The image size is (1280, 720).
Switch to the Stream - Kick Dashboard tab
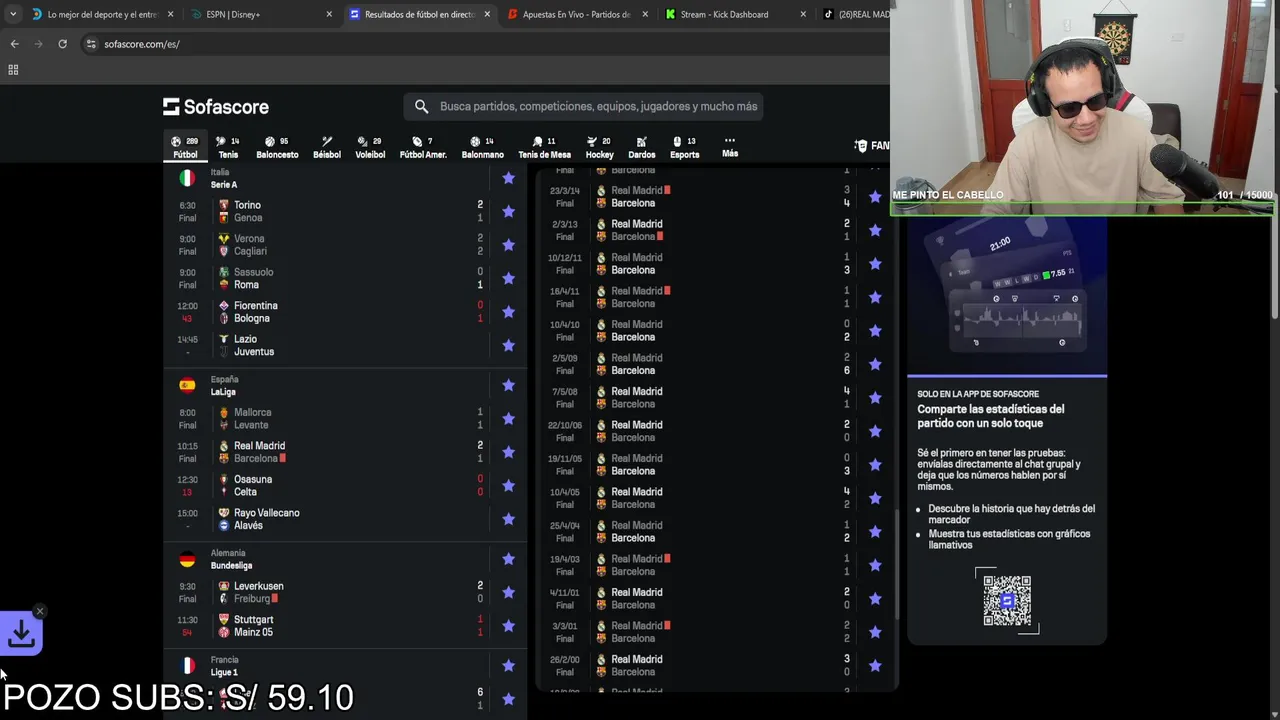(x=735, y=14)
